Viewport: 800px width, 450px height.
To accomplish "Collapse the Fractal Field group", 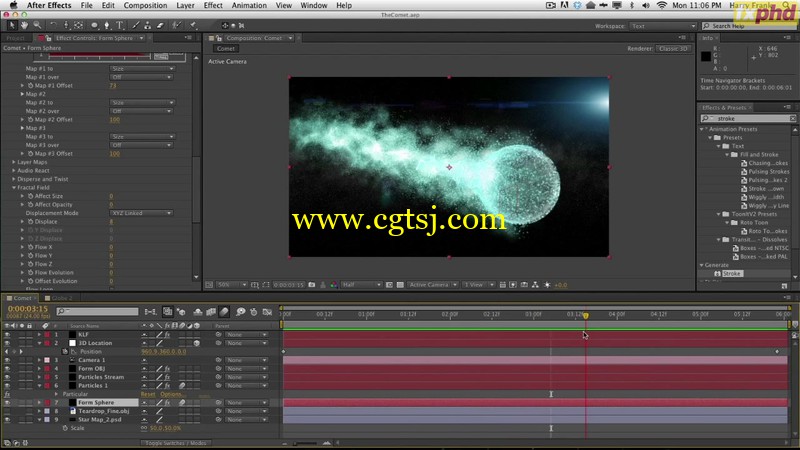I will (x=14, y=188).
